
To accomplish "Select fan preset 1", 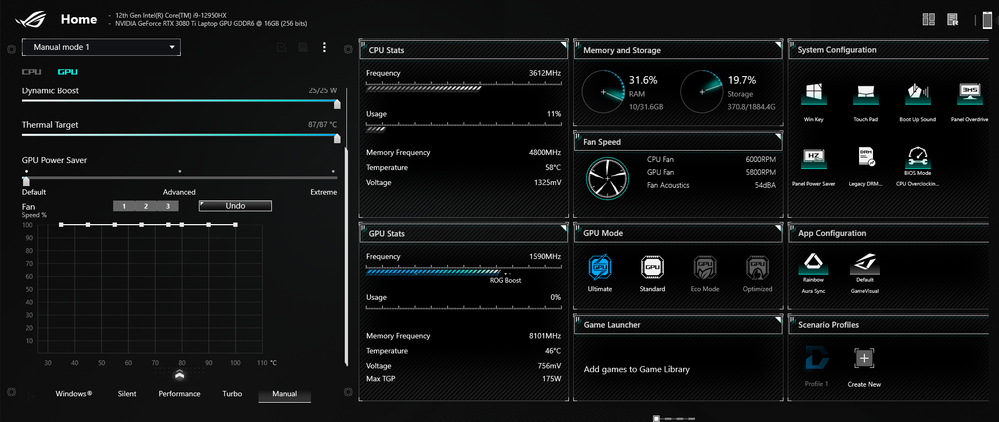I will [x=124, y=206].
